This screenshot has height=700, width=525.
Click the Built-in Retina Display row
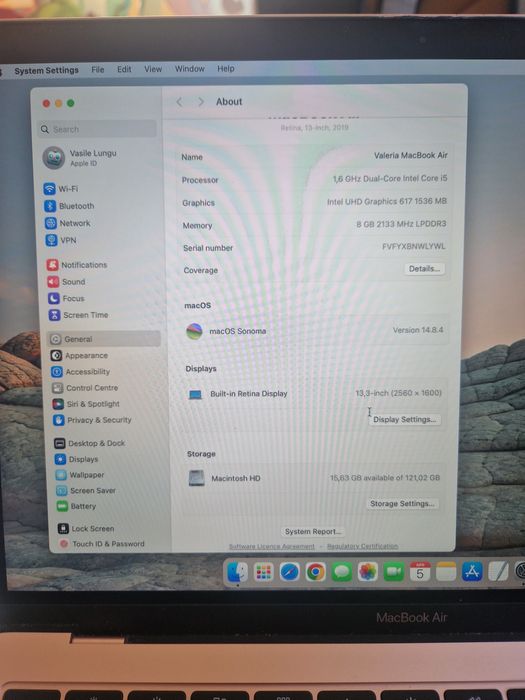tap(314, 393)
